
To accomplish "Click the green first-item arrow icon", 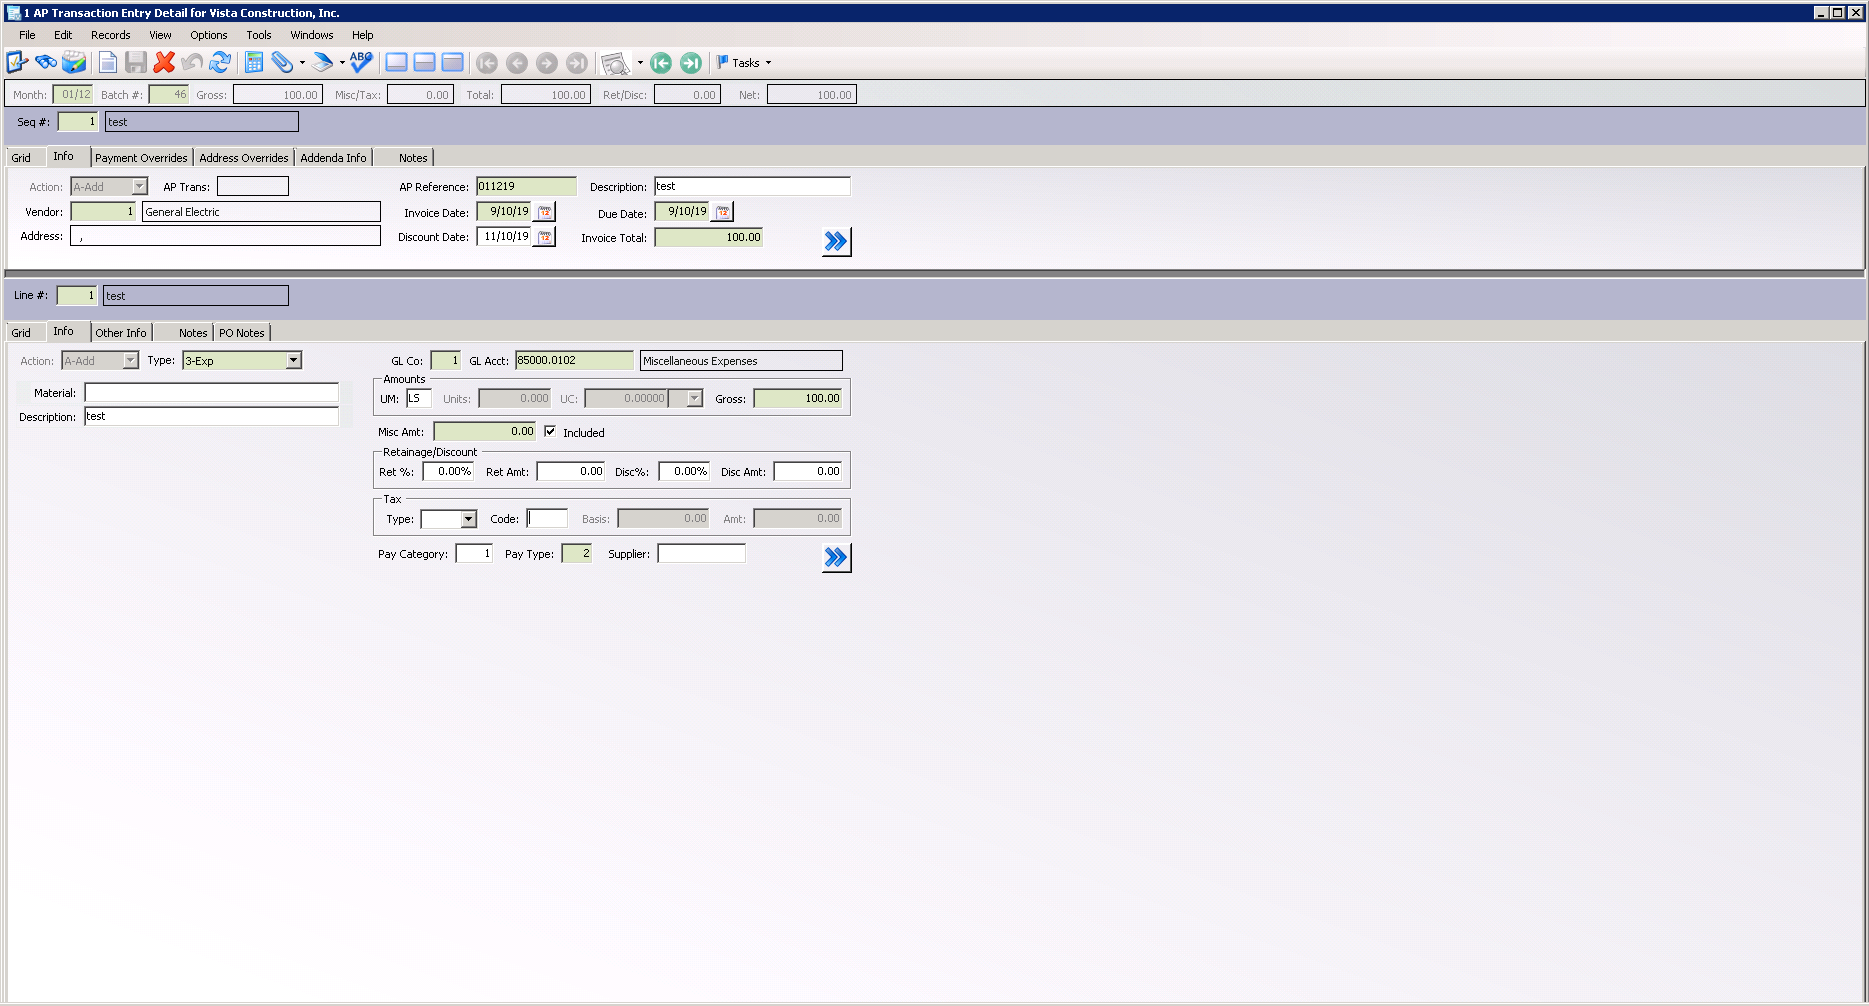I will click(661, 63).
